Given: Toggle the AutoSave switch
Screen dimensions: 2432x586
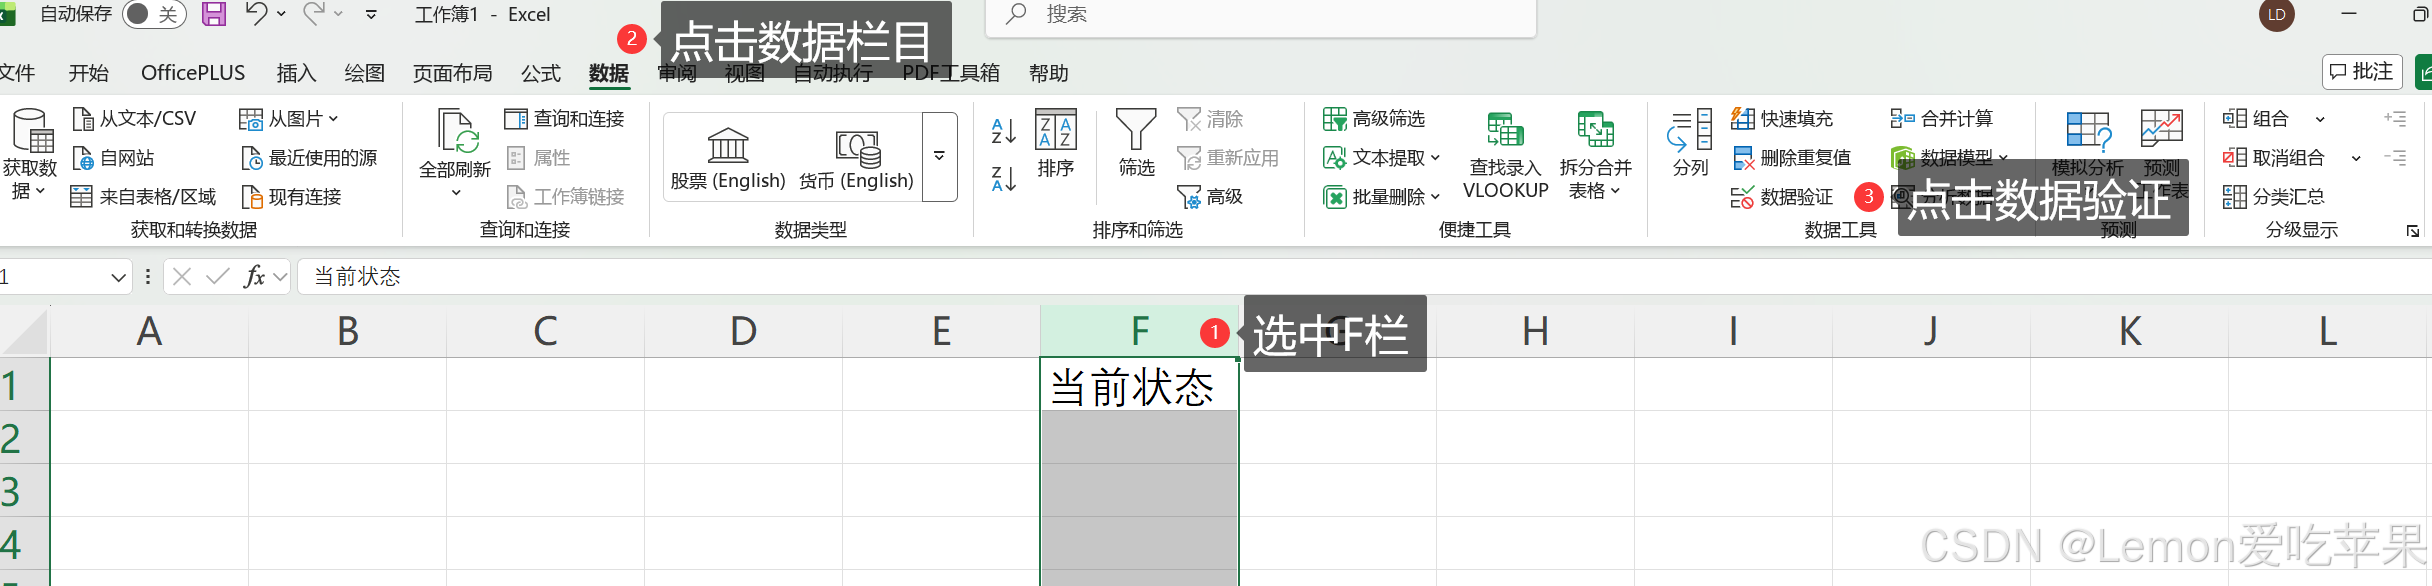Looking at the screenshot, I should (x=154, y=14).
